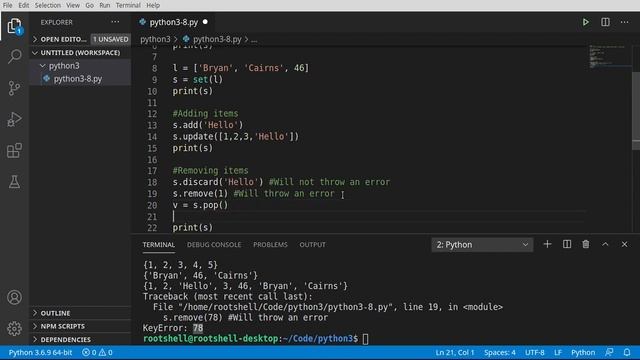The image size is (640, 360).
Task: Show errors and warnings count
Action: click(x=97, y=352)
